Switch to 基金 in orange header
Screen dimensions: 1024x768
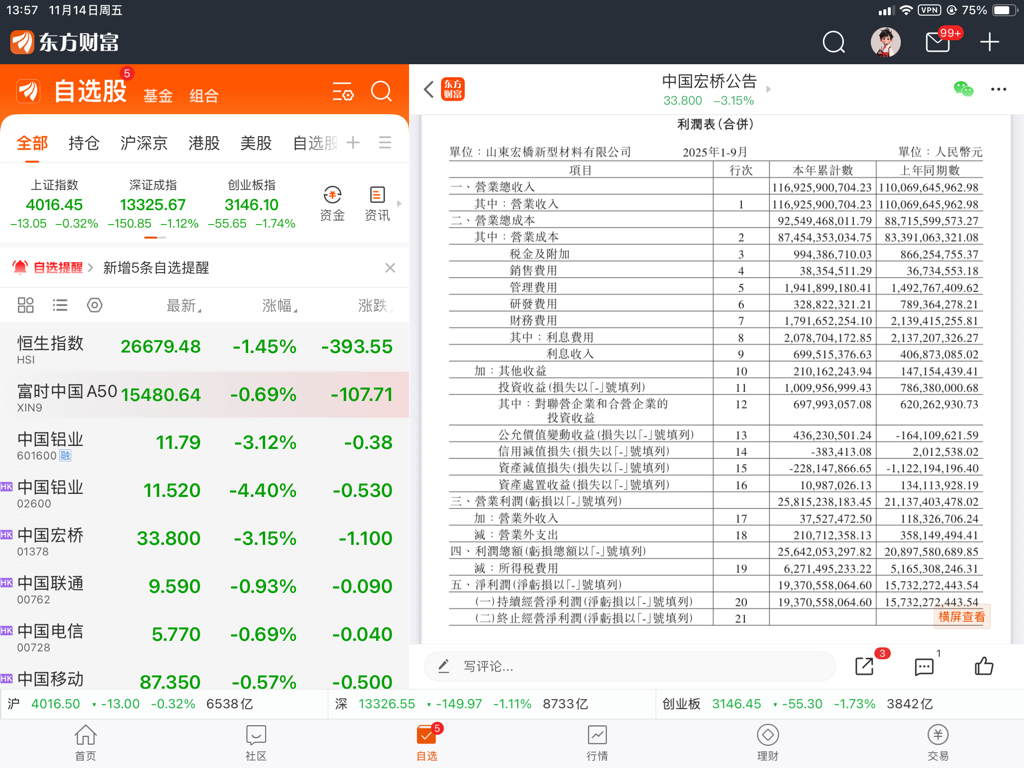(158, 96)
